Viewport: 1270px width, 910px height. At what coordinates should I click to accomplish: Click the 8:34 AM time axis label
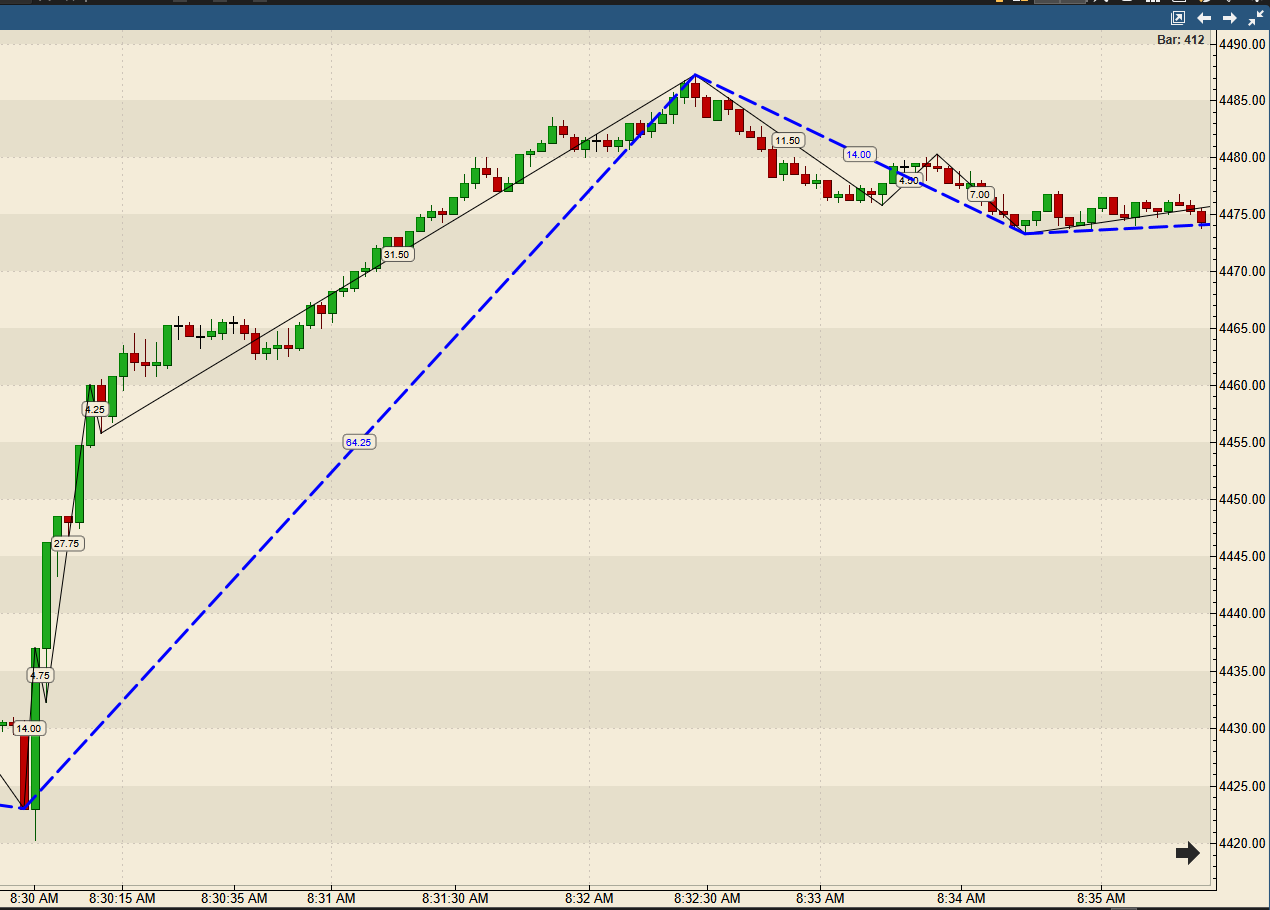(x=962, y=898)
